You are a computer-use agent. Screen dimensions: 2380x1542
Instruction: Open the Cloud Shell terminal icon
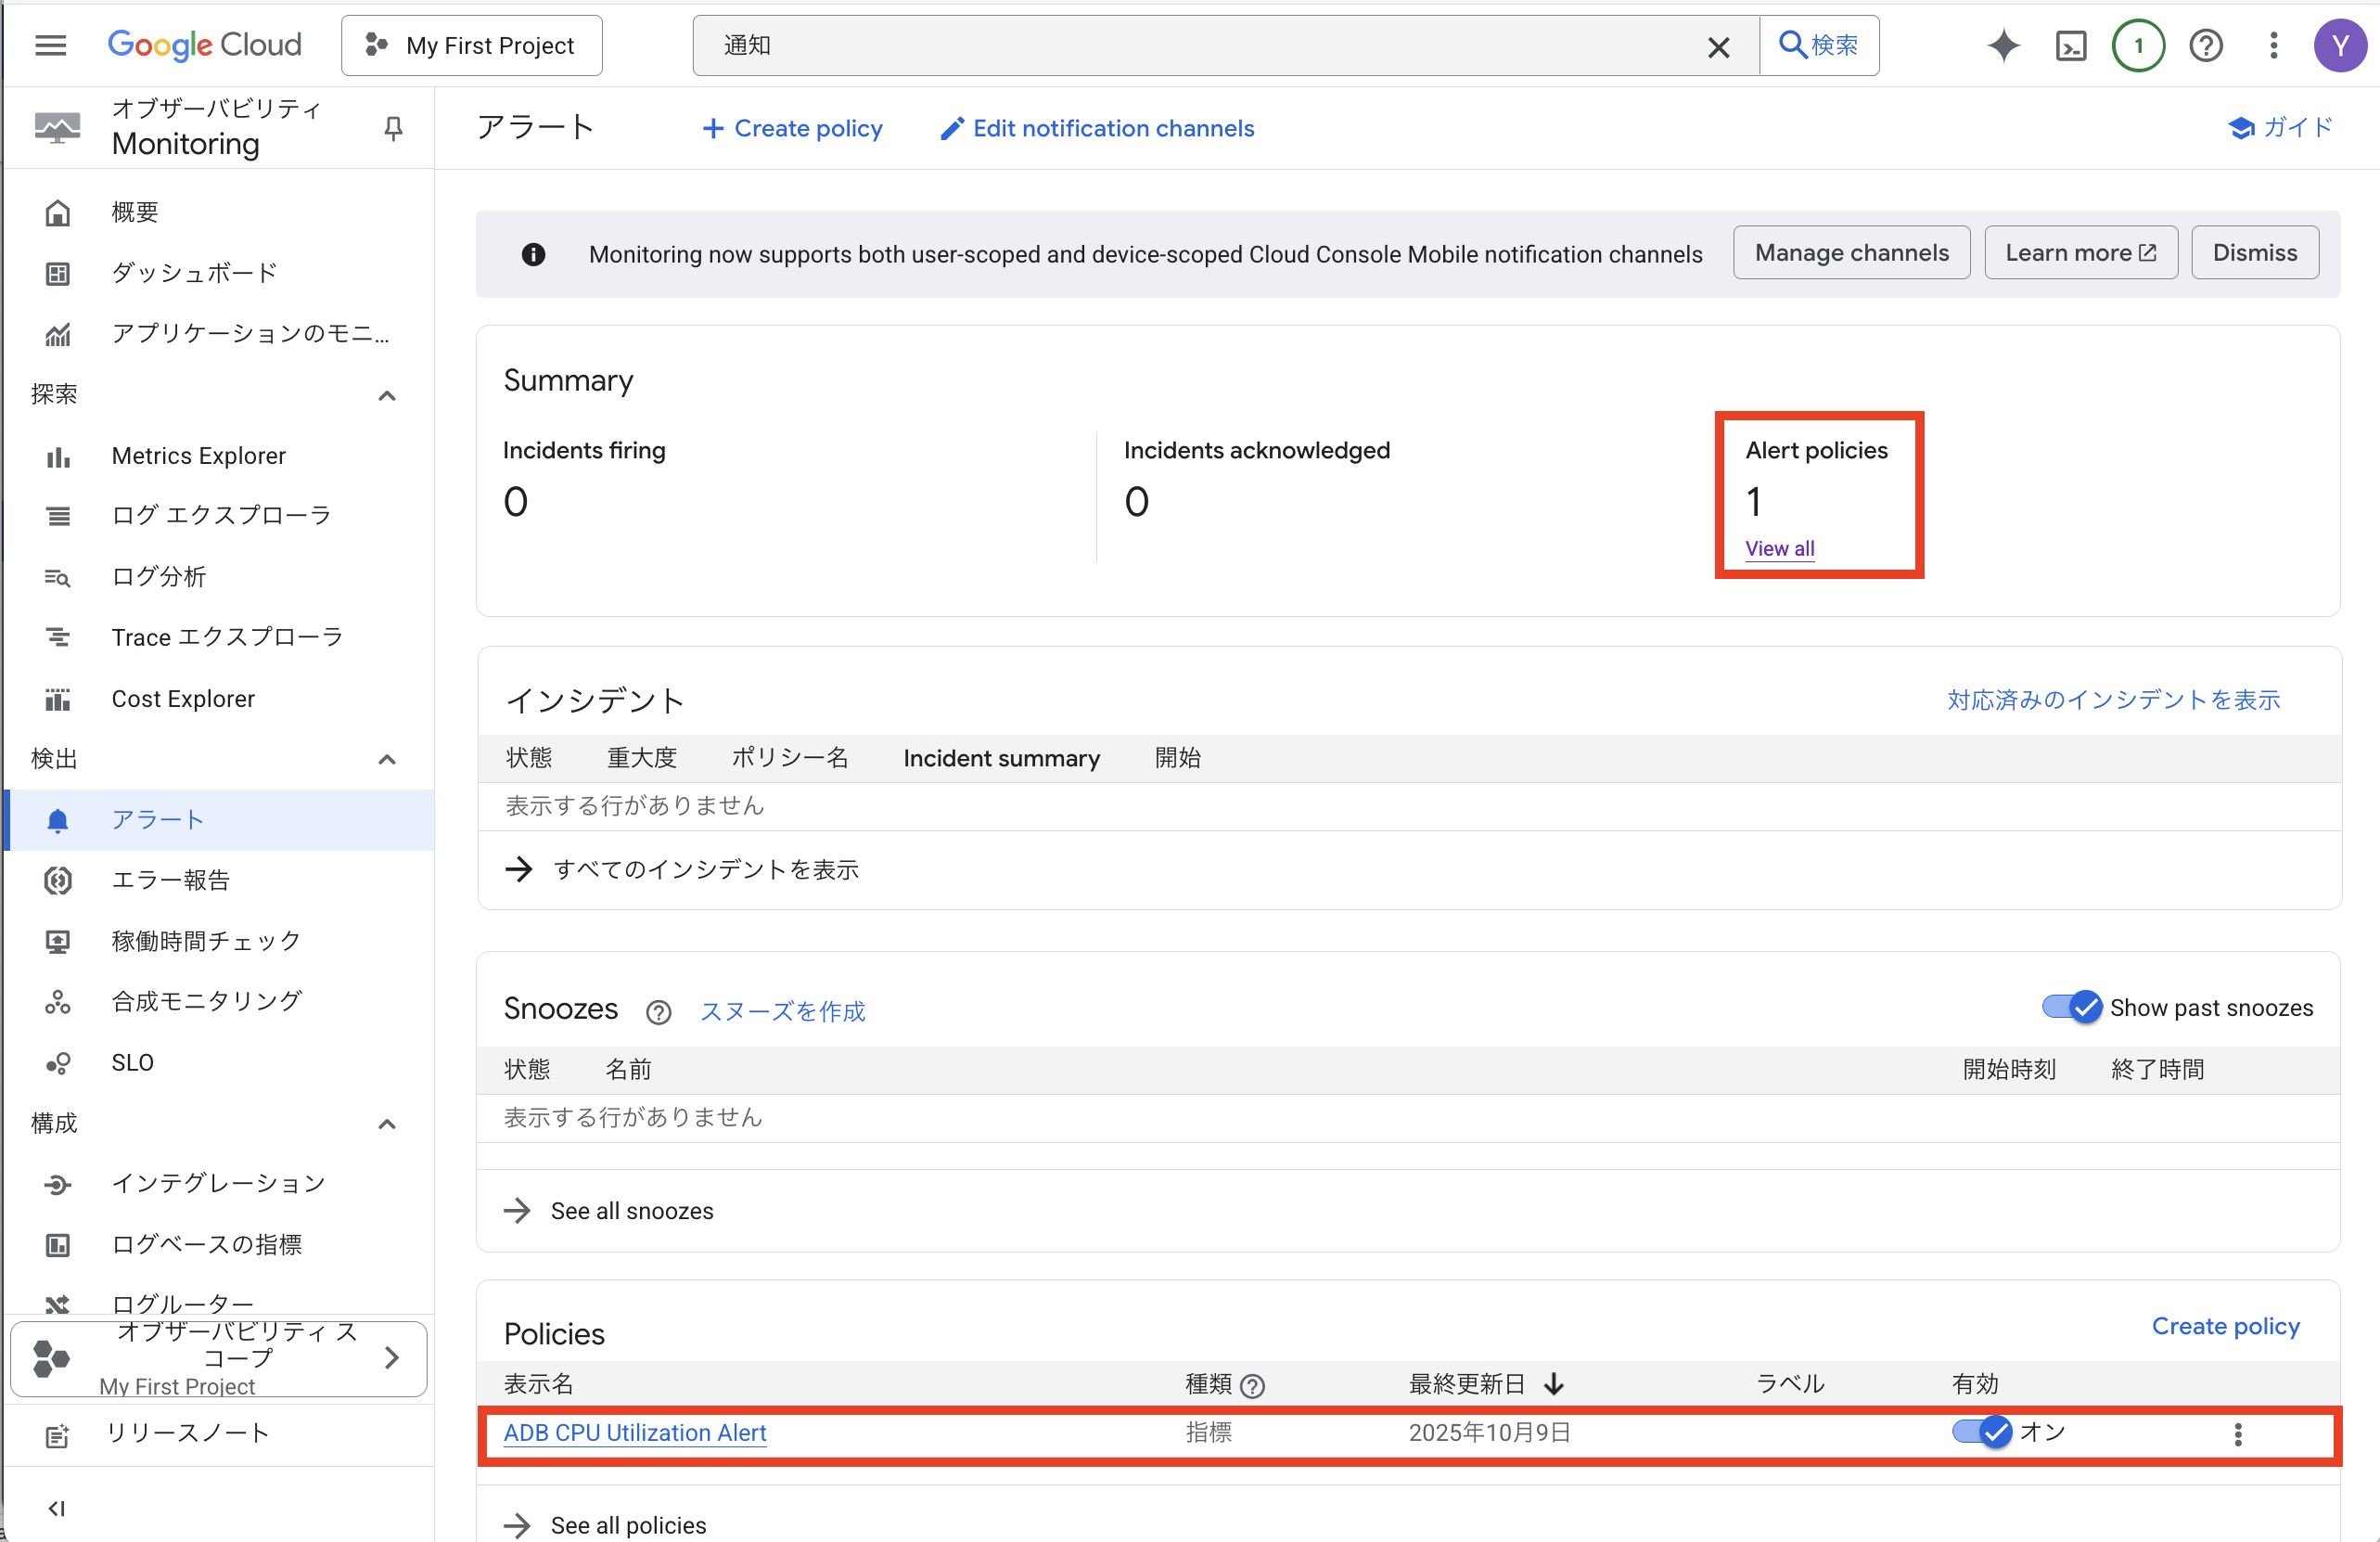pos(2070,46)
